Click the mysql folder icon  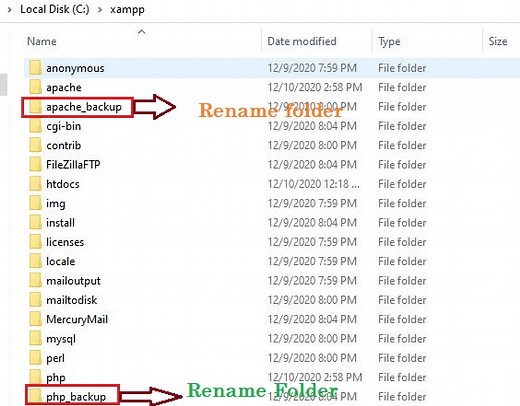coord(35,339)
